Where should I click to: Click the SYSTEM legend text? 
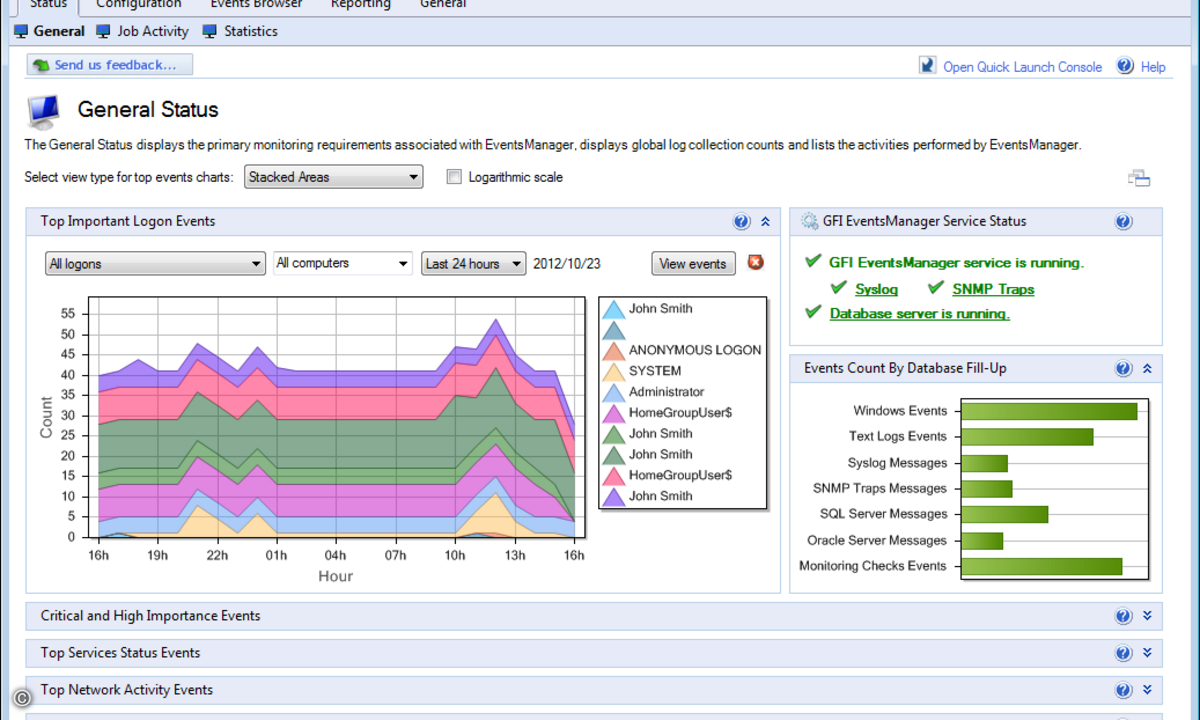[x=655, y=371]
